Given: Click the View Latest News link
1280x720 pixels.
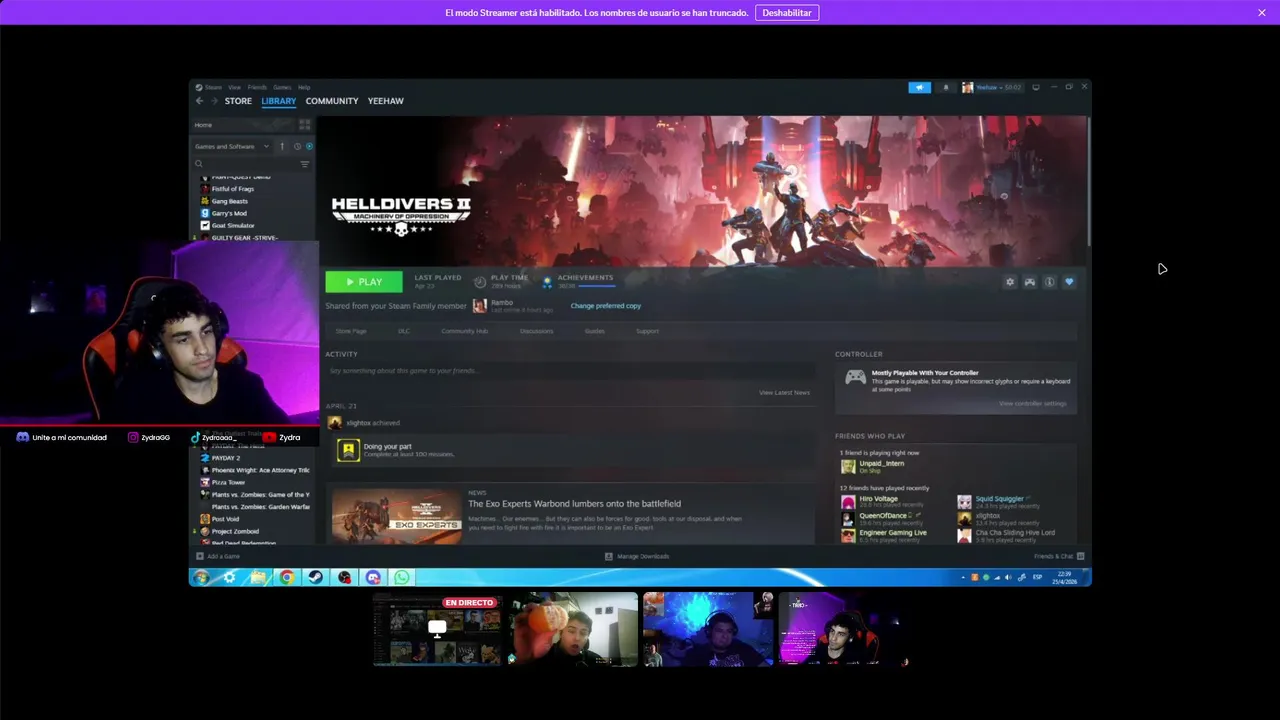Looking at the screenshot, I should [x=784, y=393].
